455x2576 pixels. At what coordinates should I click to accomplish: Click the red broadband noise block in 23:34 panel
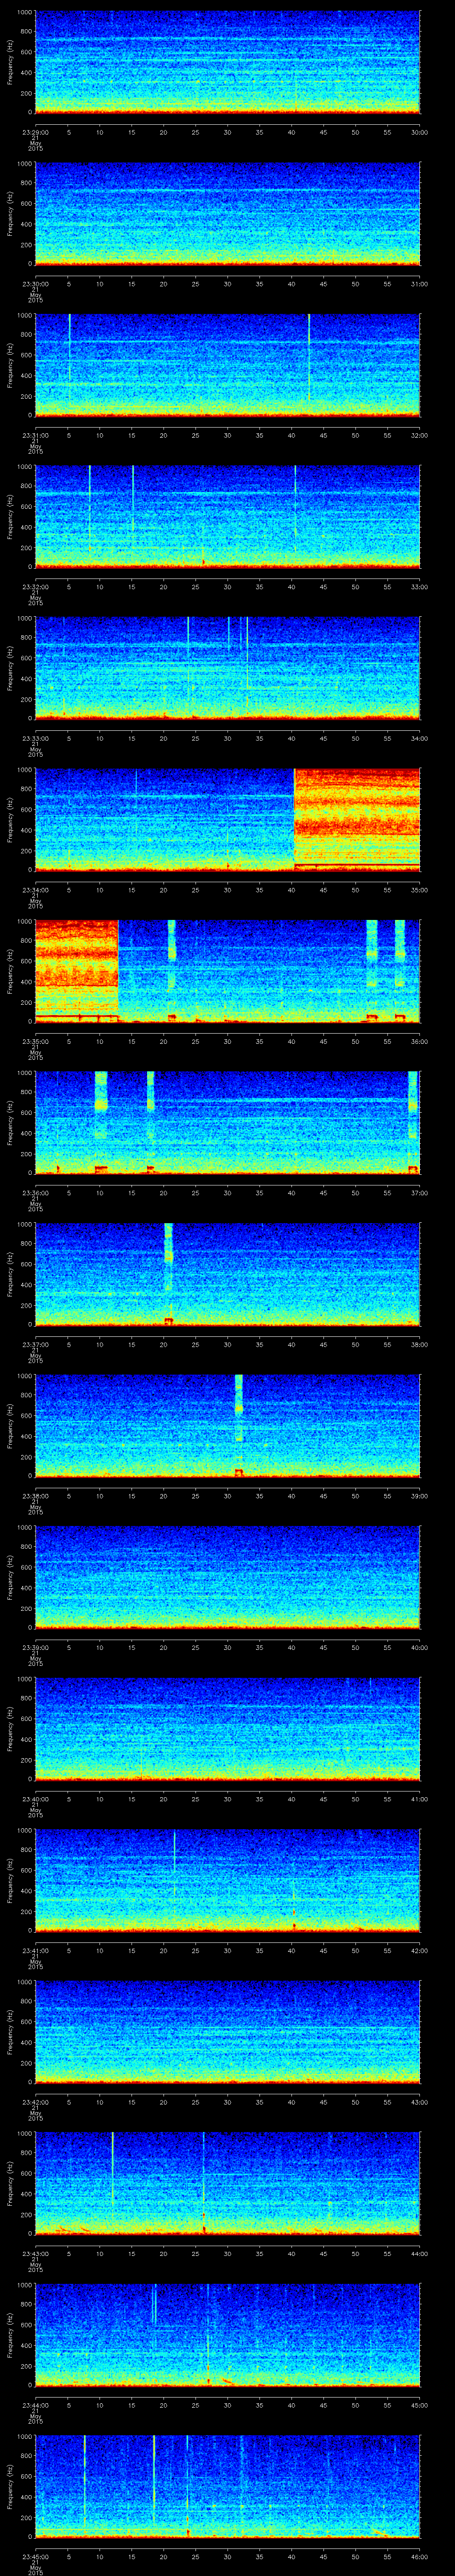356,820
